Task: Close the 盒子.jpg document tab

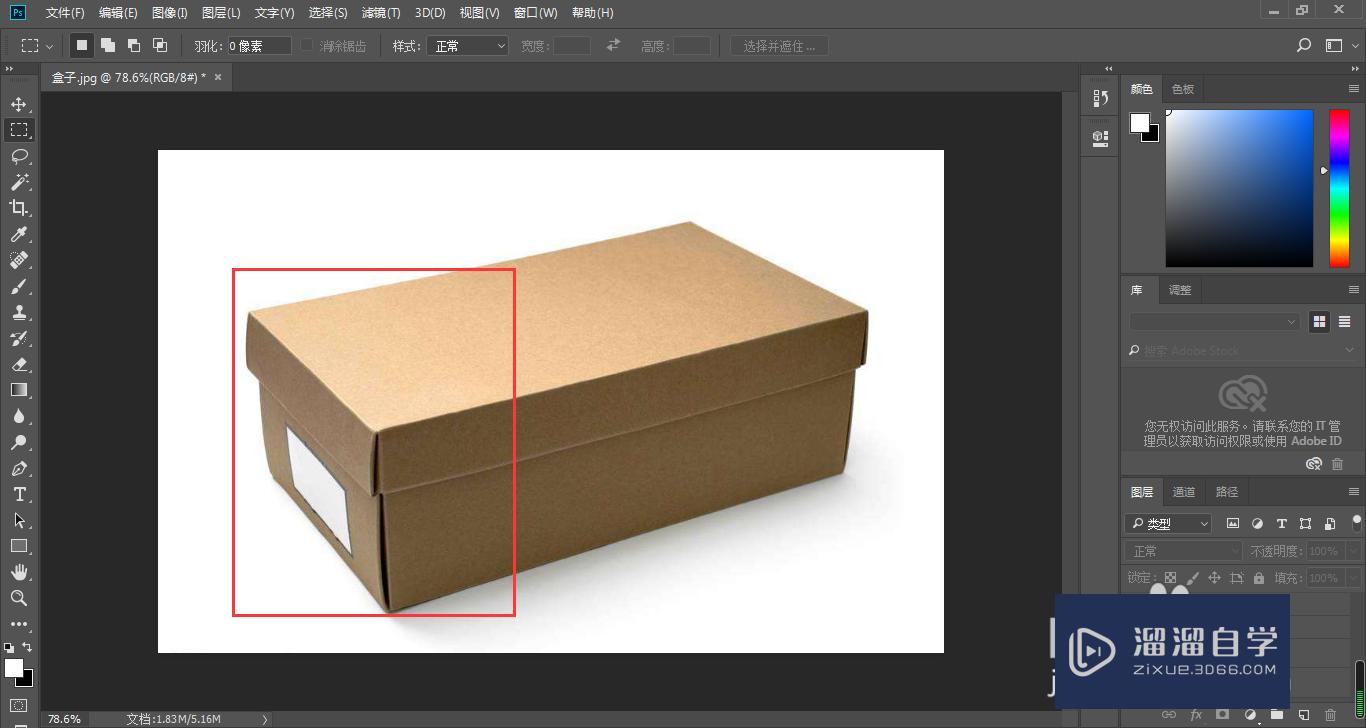Action: click(218, 77)
